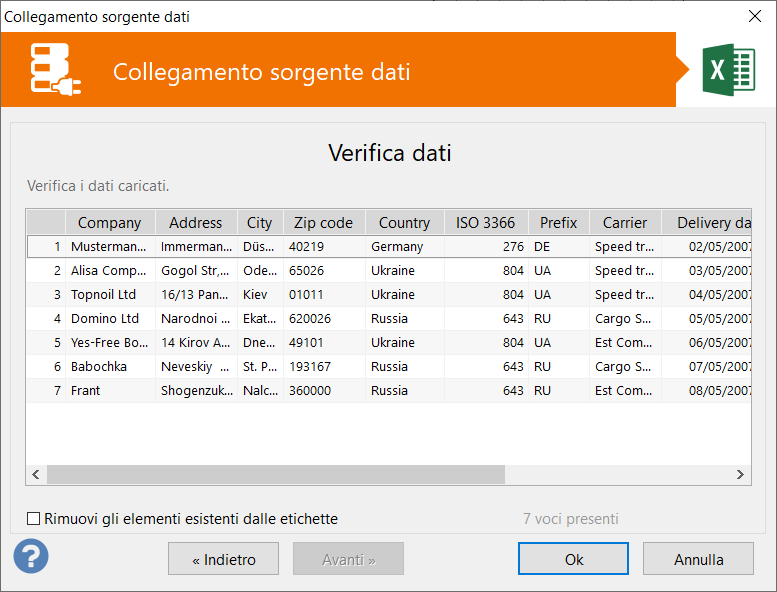This screenshot has height=592, width=777.
Task: Cancel using the Annulla button
Action: pos(698,559)
